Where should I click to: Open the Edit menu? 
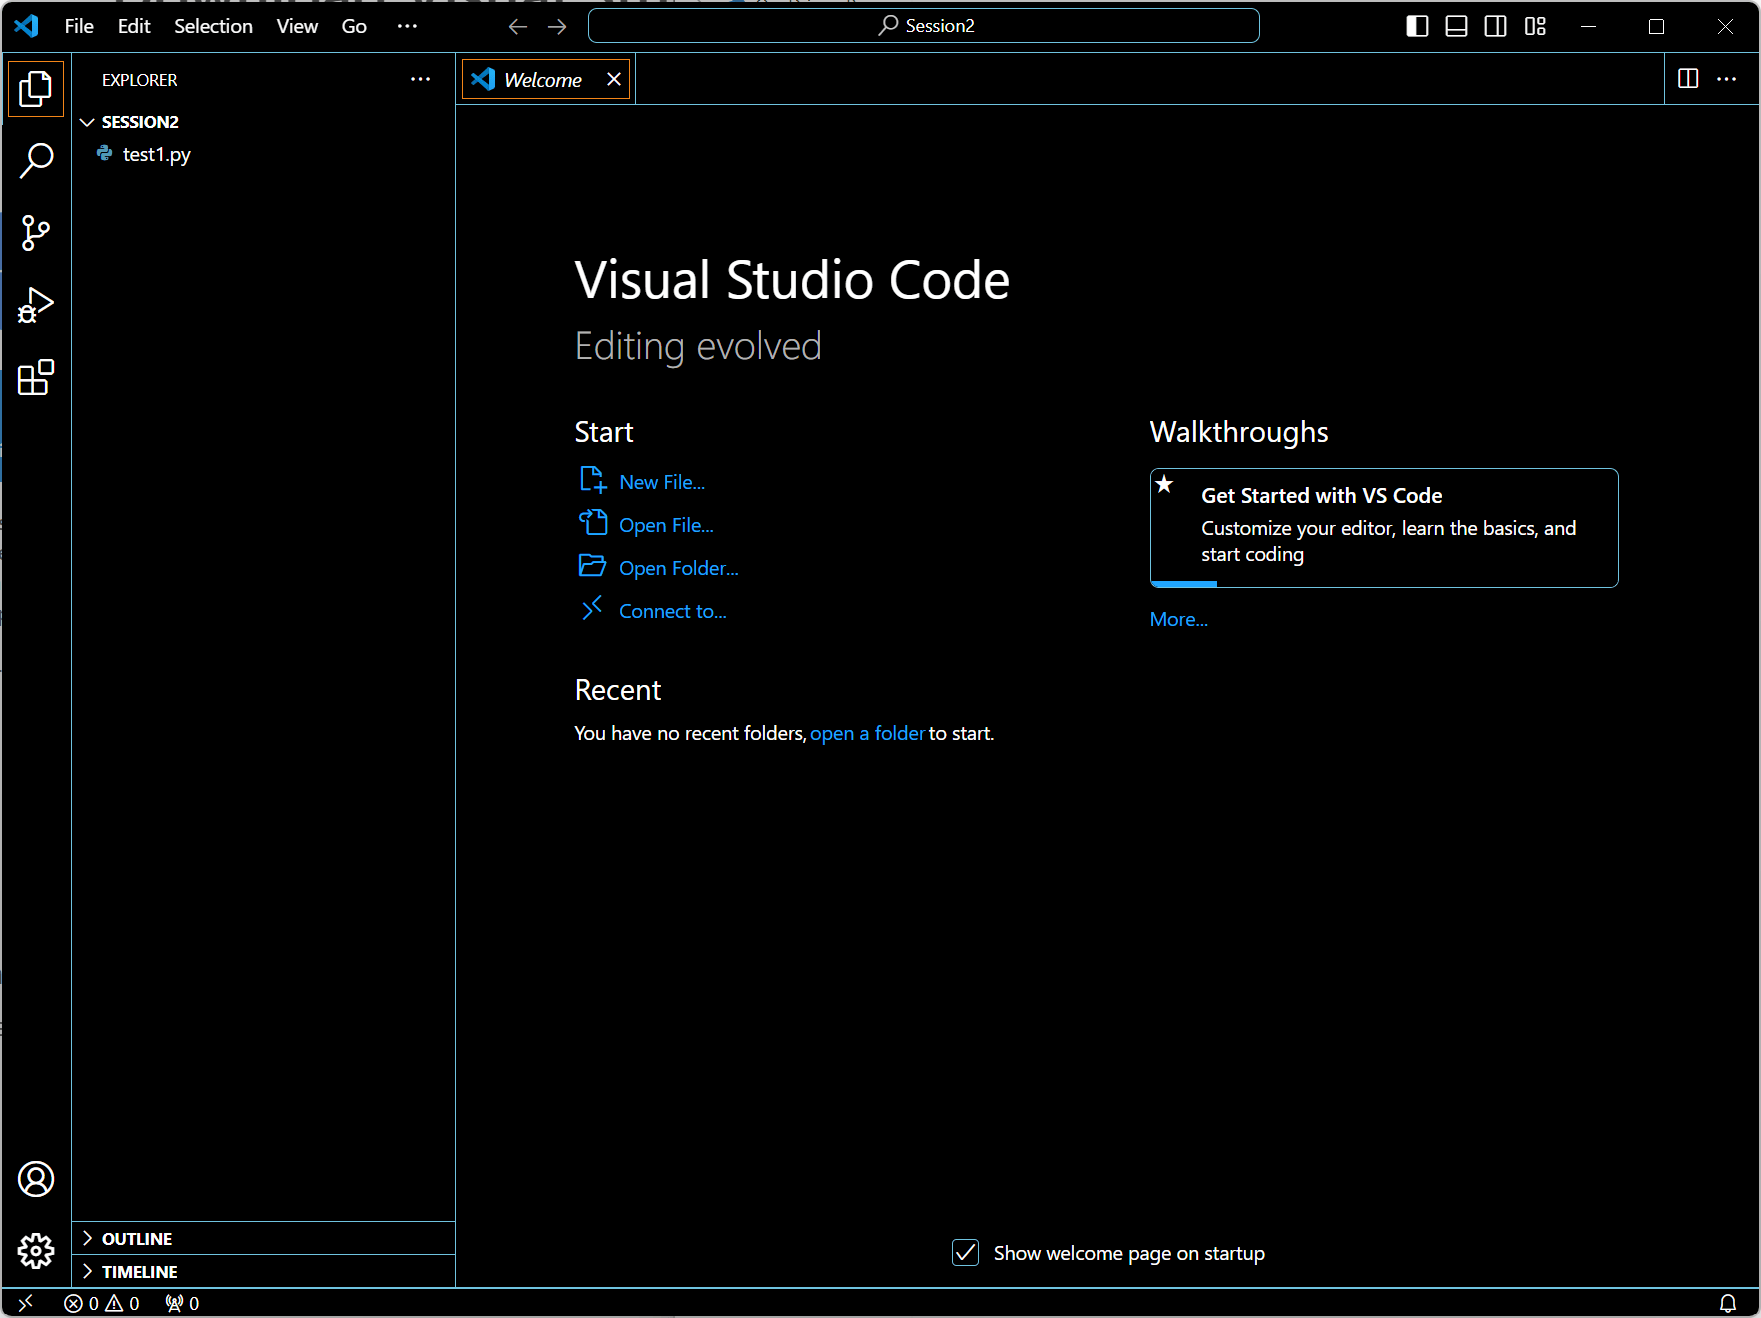[134, 27]
